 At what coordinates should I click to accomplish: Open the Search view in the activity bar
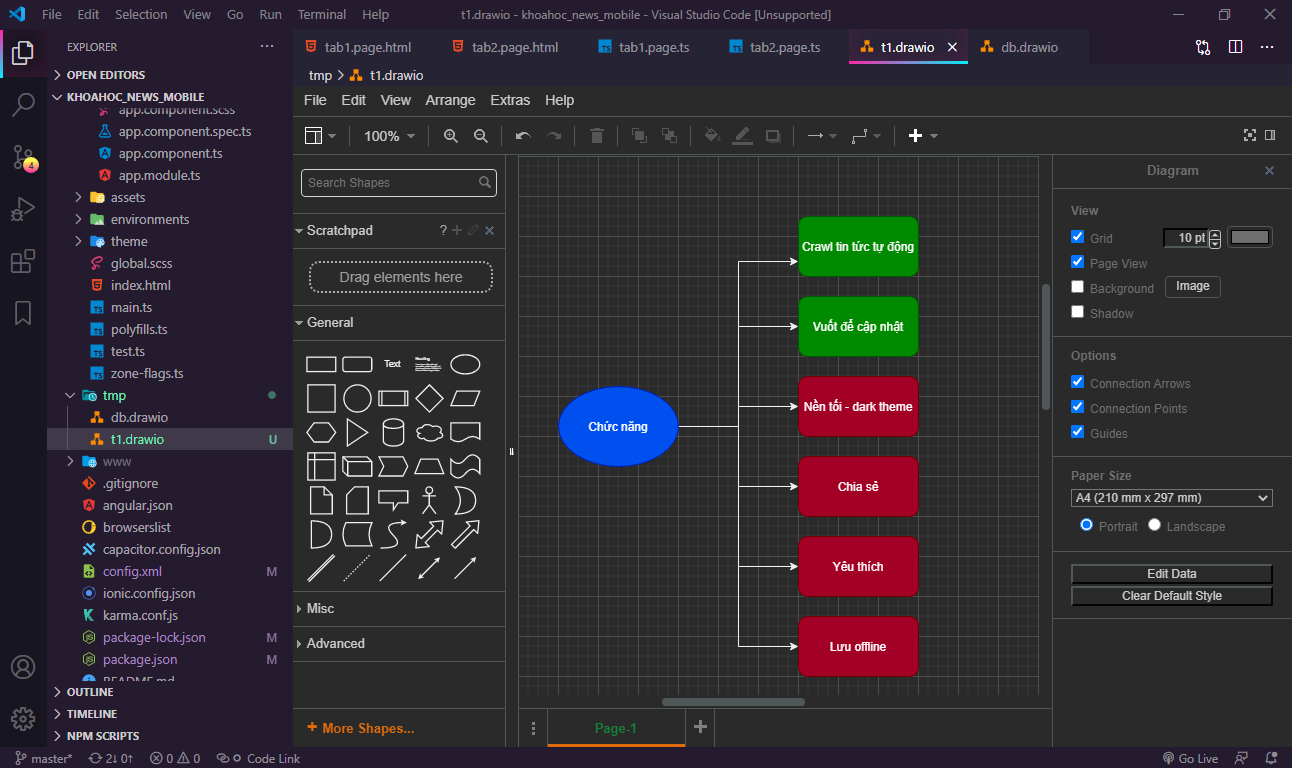(23, 104)
